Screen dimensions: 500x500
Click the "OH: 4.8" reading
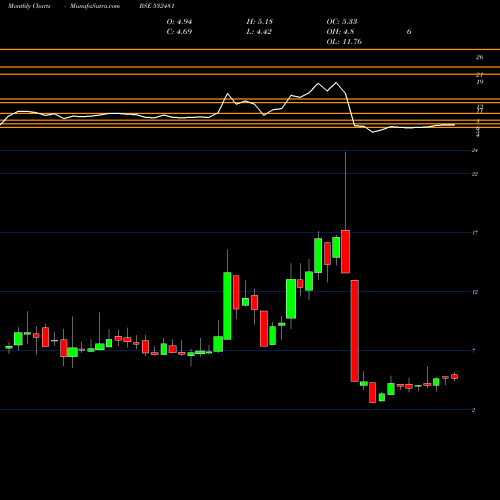click(x=340, y=32)
